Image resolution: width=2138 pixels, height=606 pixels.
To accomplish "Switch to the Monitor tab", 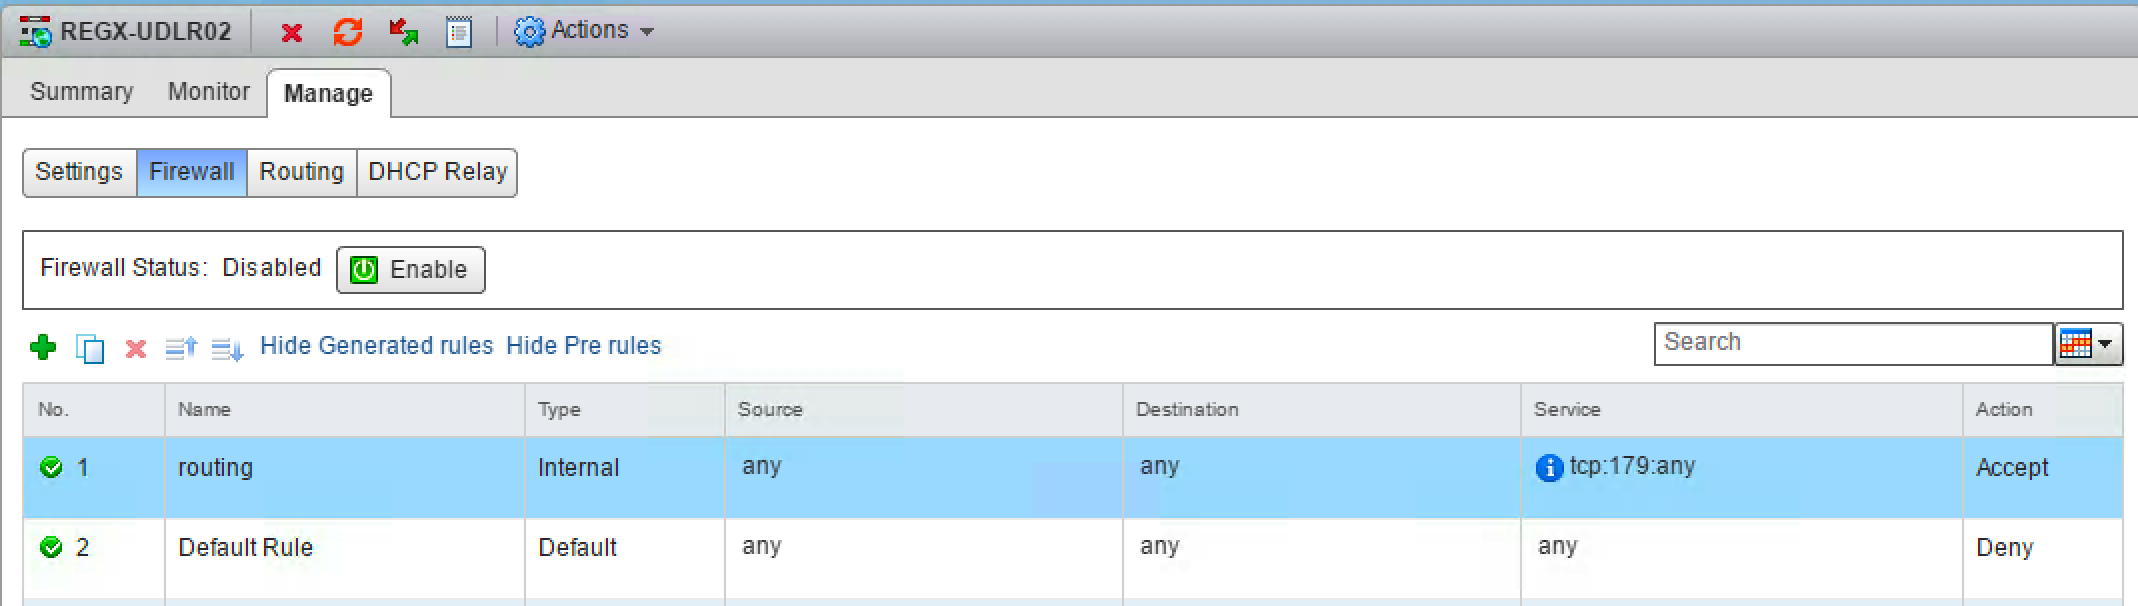I will click(208, 92).
